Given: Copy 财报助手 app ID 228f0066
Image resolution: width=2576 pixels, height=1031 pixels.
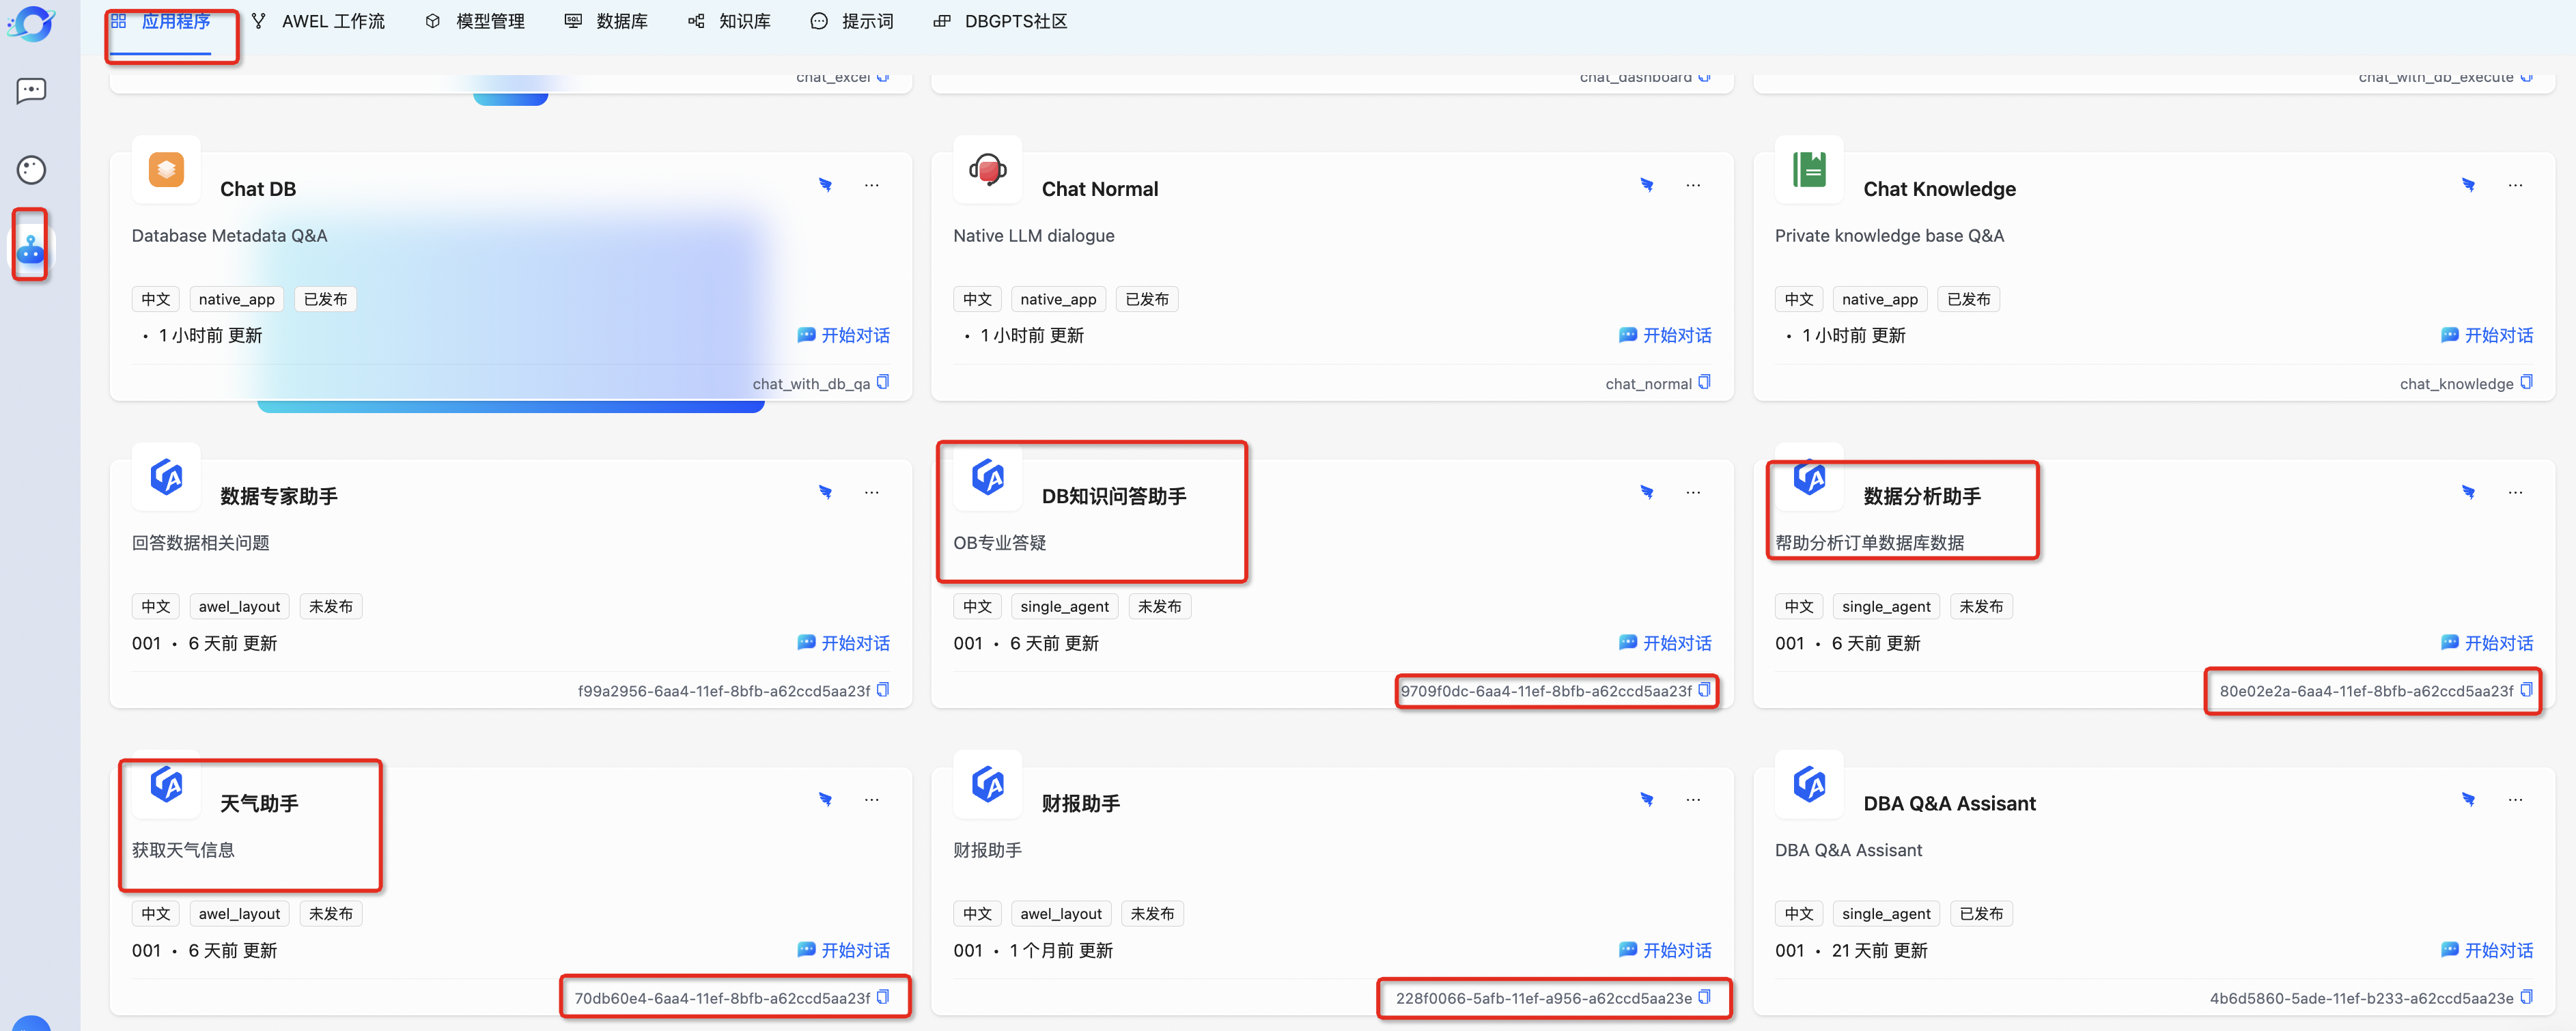Looking at the screenshot, I should 1704,997.
